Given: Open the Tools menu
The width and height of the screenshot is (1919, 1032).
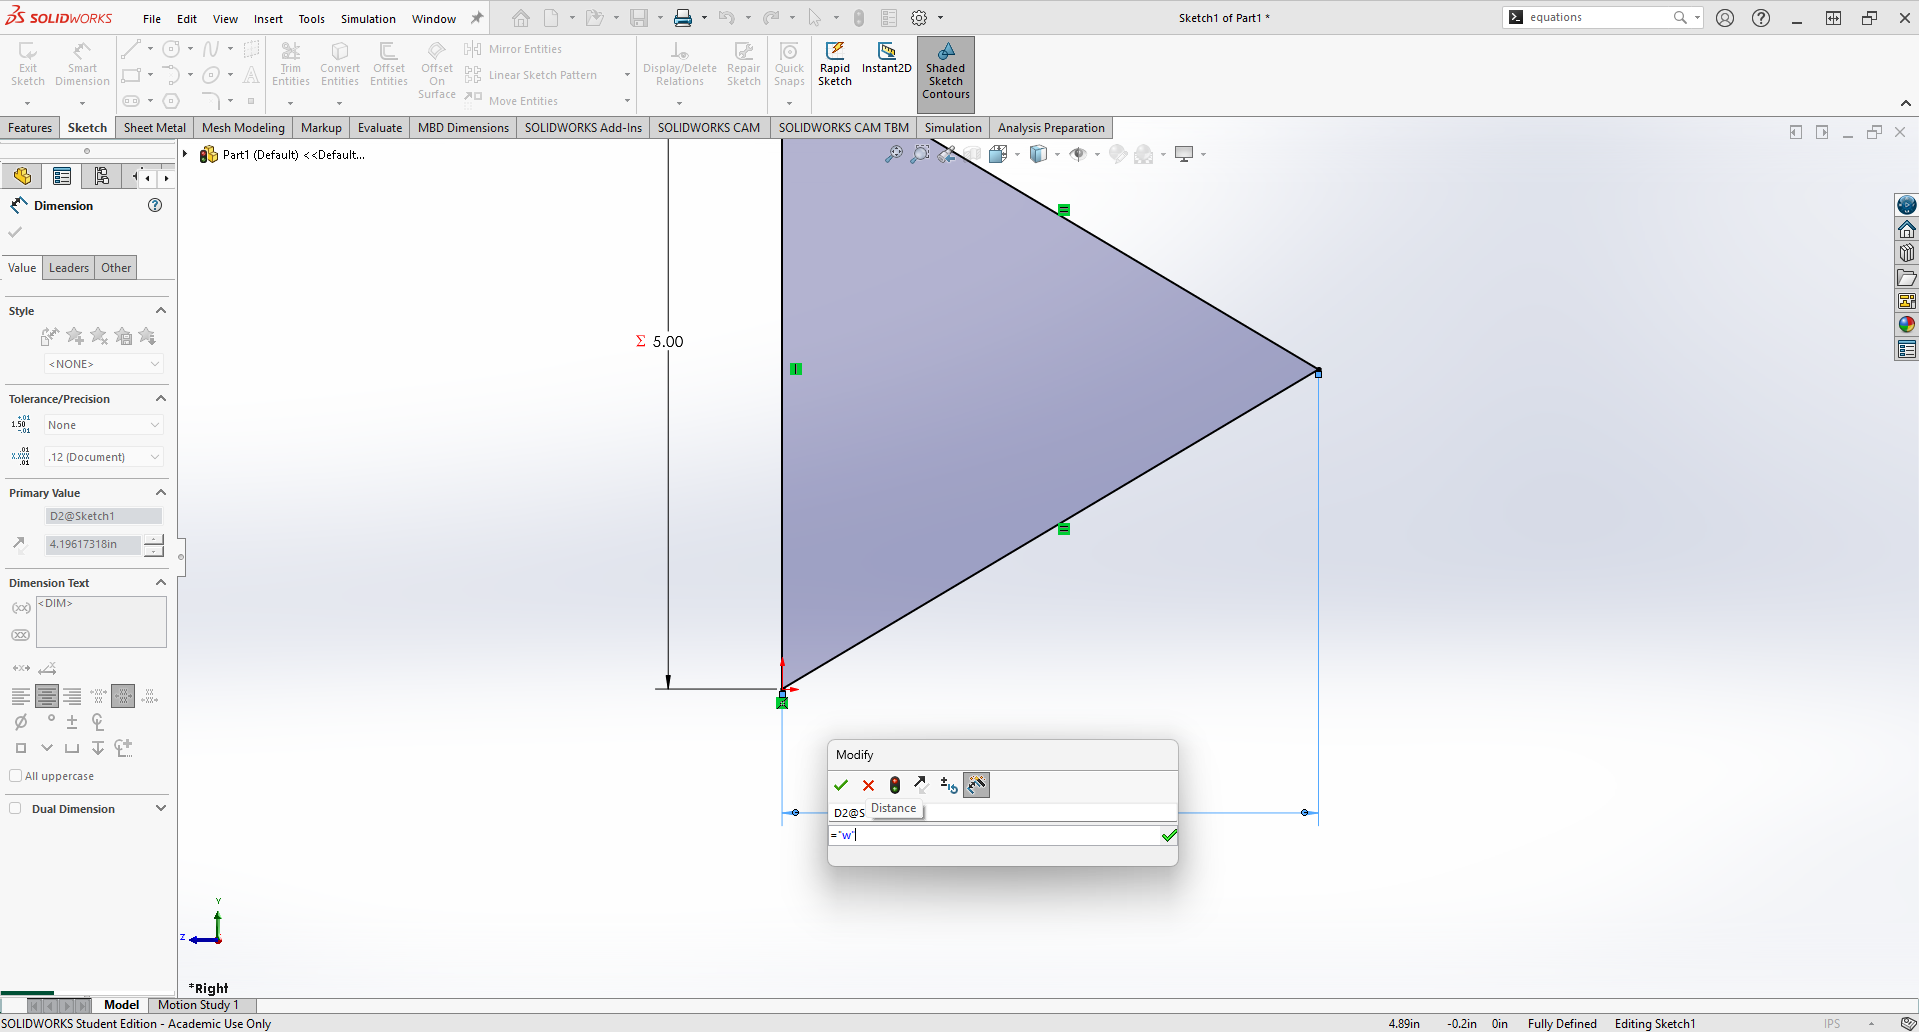Looking at the screenshot, I should [x=312, y=18].
